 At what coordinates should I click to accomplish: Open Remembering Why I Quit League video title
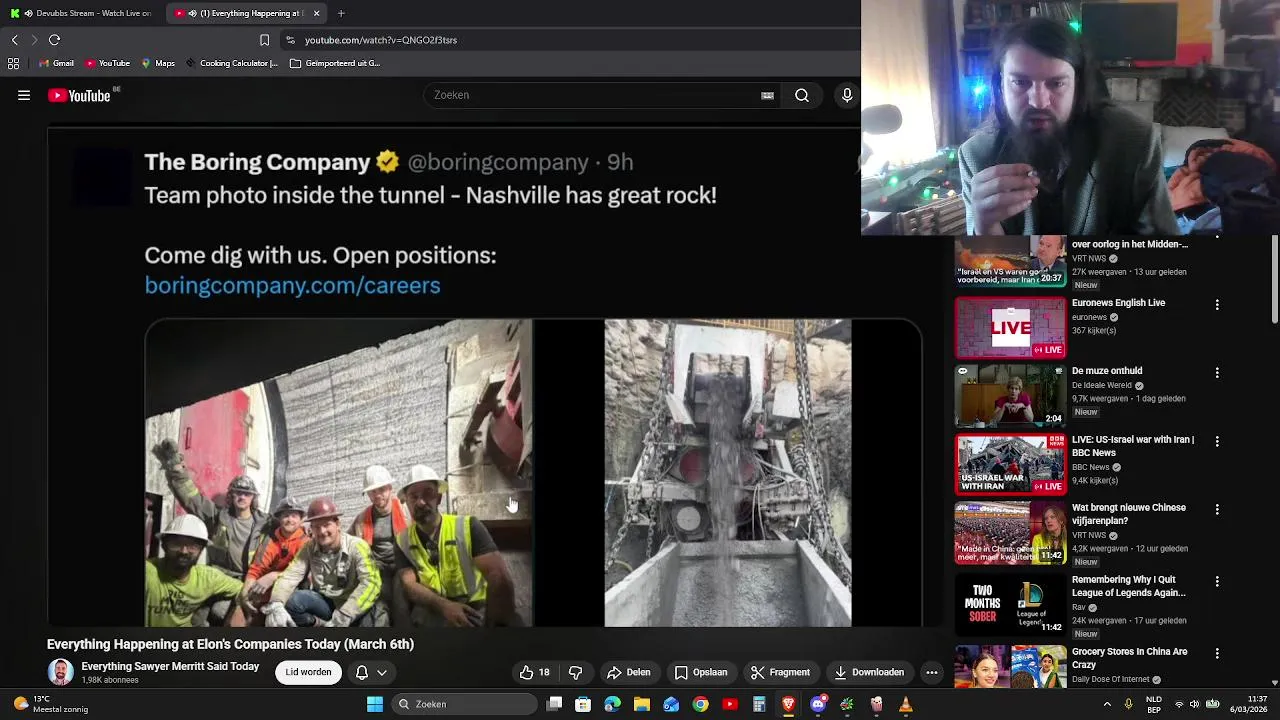click(x=1129, y=587)
